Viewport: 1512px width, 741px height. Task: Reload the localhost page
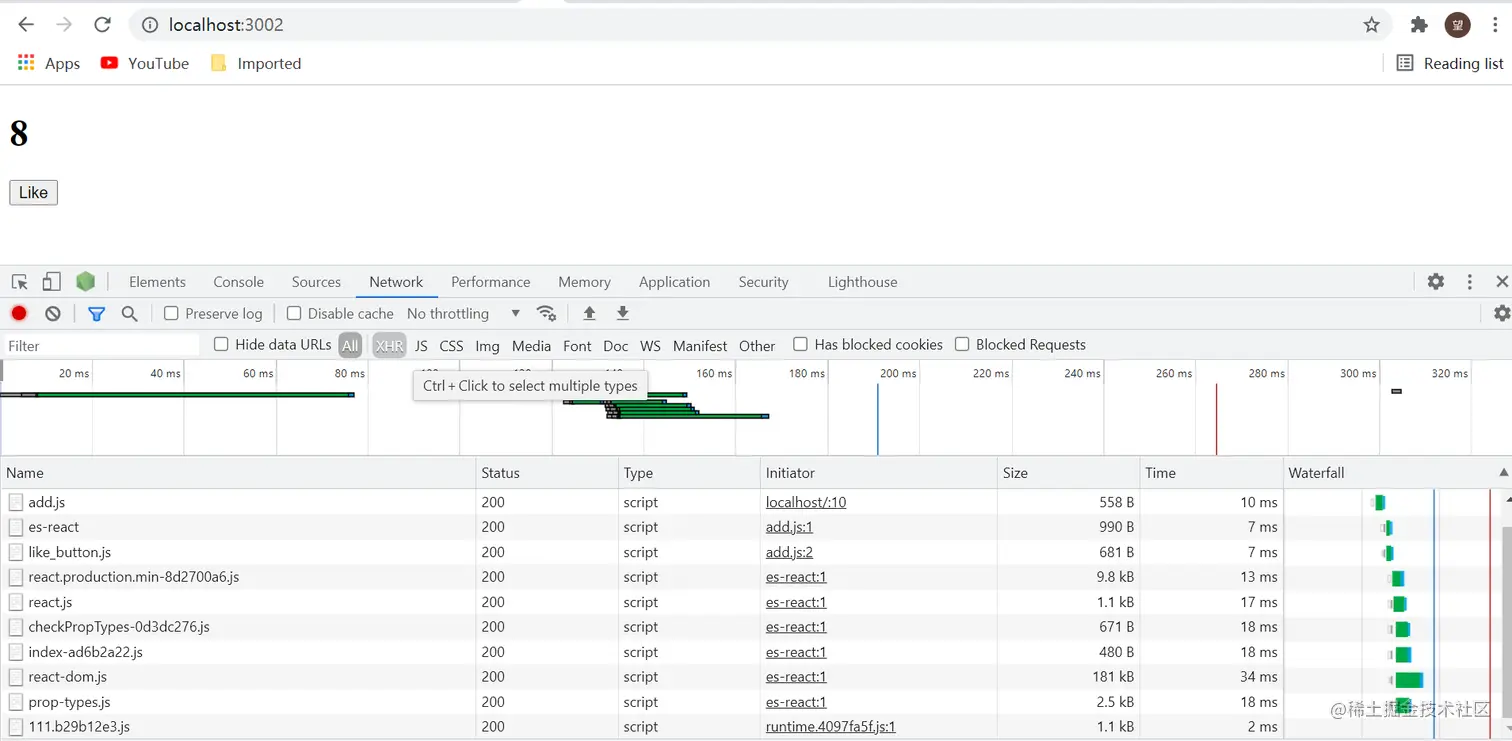click(102, 25)
